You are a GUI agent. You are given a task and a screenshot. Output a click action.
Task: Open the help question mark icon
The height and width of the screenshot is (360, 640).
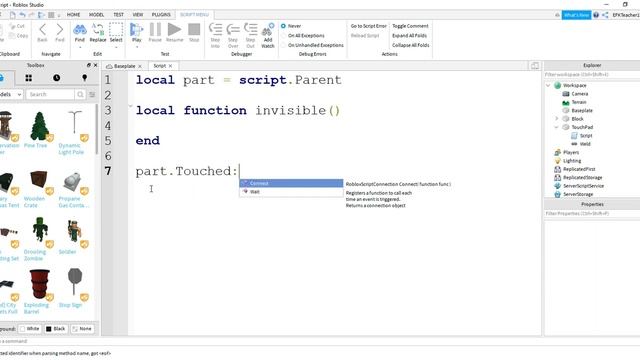click(596, 15)
